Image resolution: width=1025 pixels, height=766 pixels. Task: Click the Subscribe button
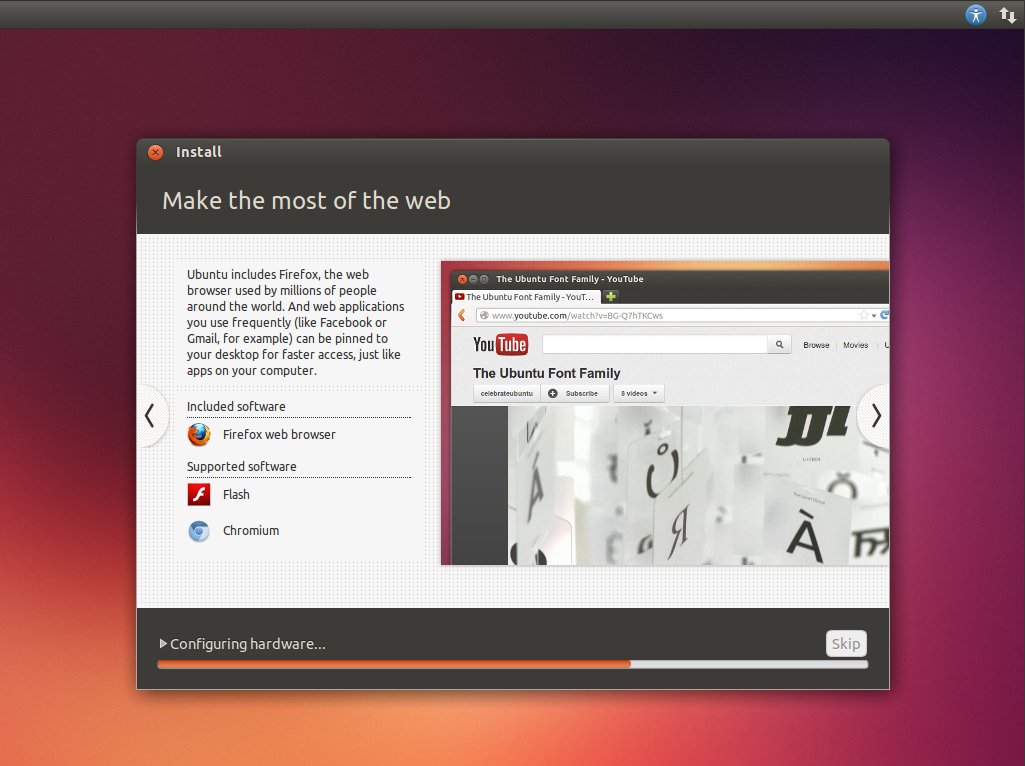[x=575, y=393]
